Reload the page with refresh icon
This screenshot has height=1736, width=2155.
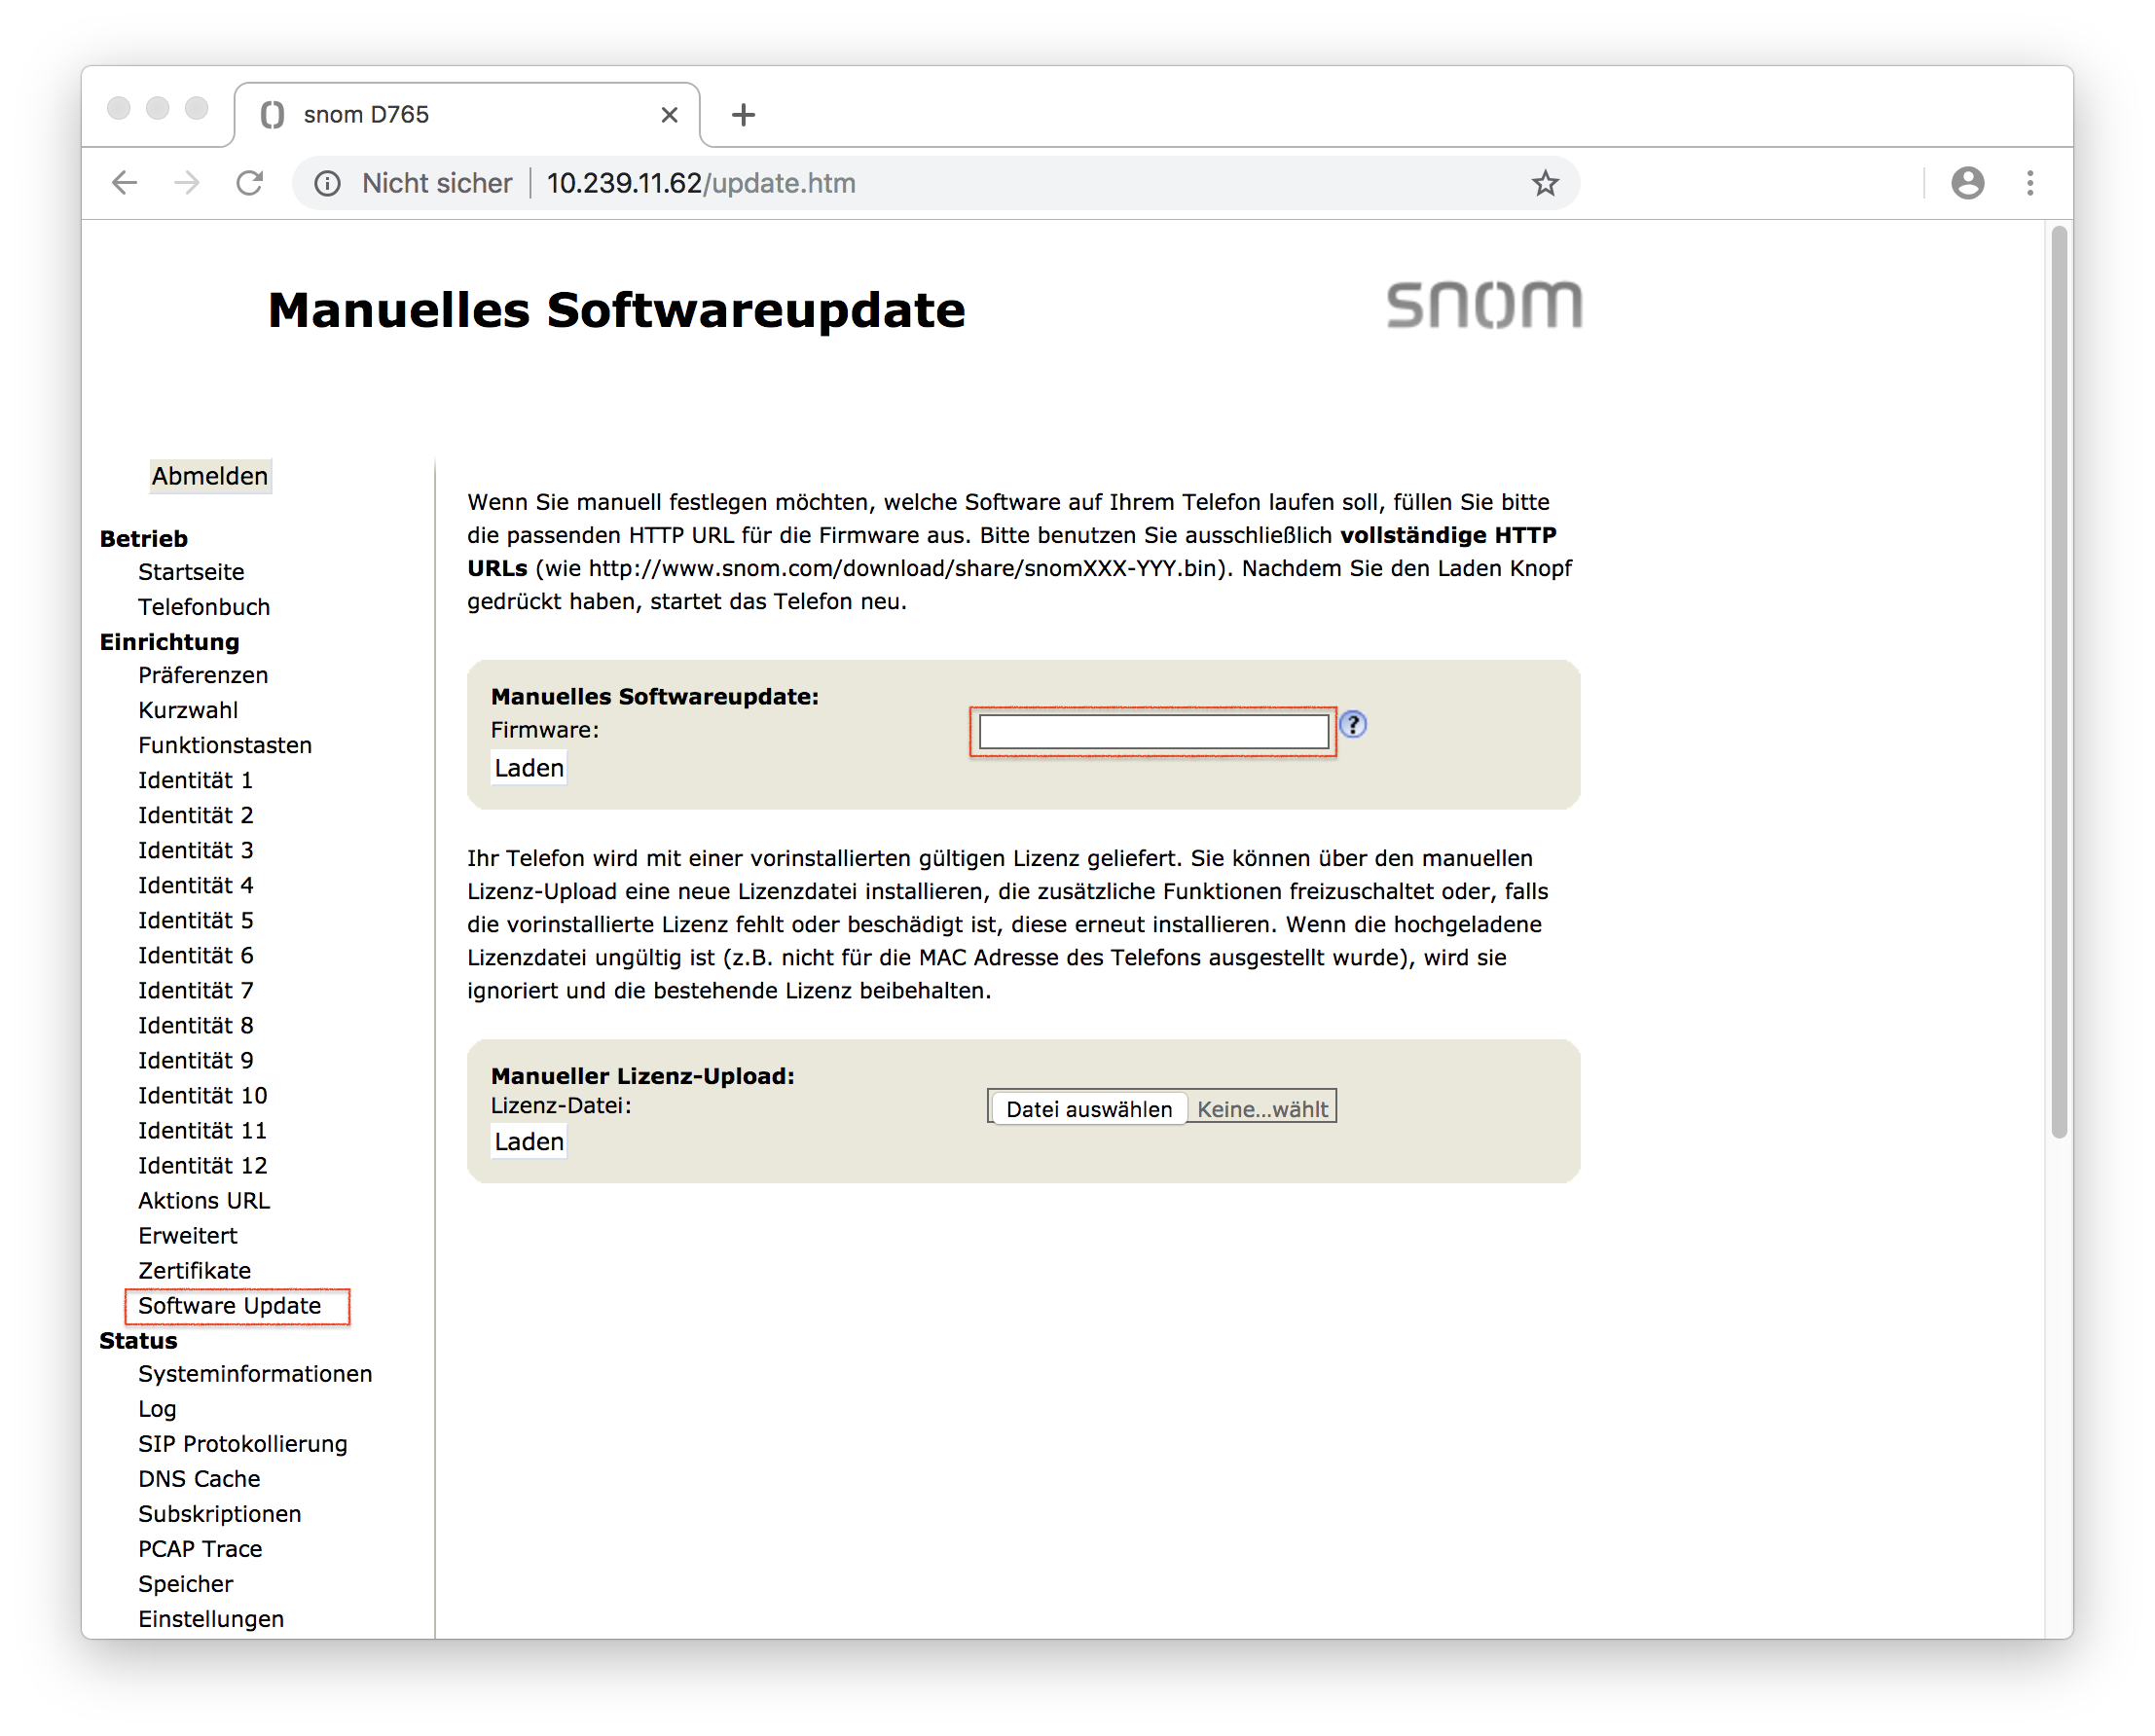pos(250,183)
